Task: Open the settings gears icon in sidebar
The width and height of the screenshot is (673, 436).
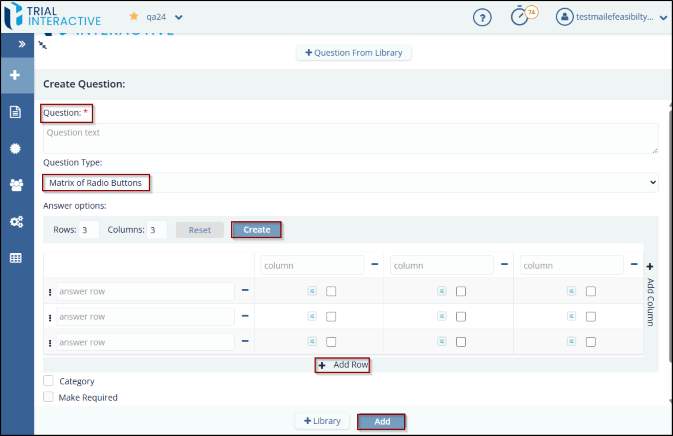Action: pyautogui.click(x=16, y=221)
